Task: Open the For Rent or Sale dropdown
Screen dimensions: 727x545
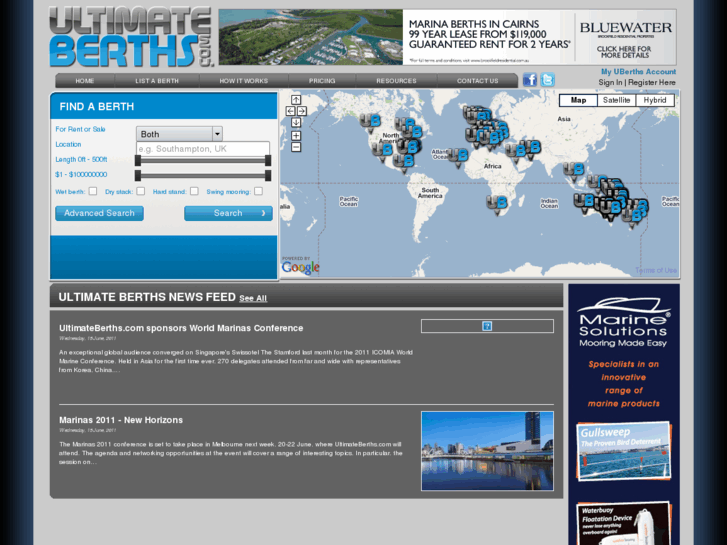Action: tap(179, 134)
